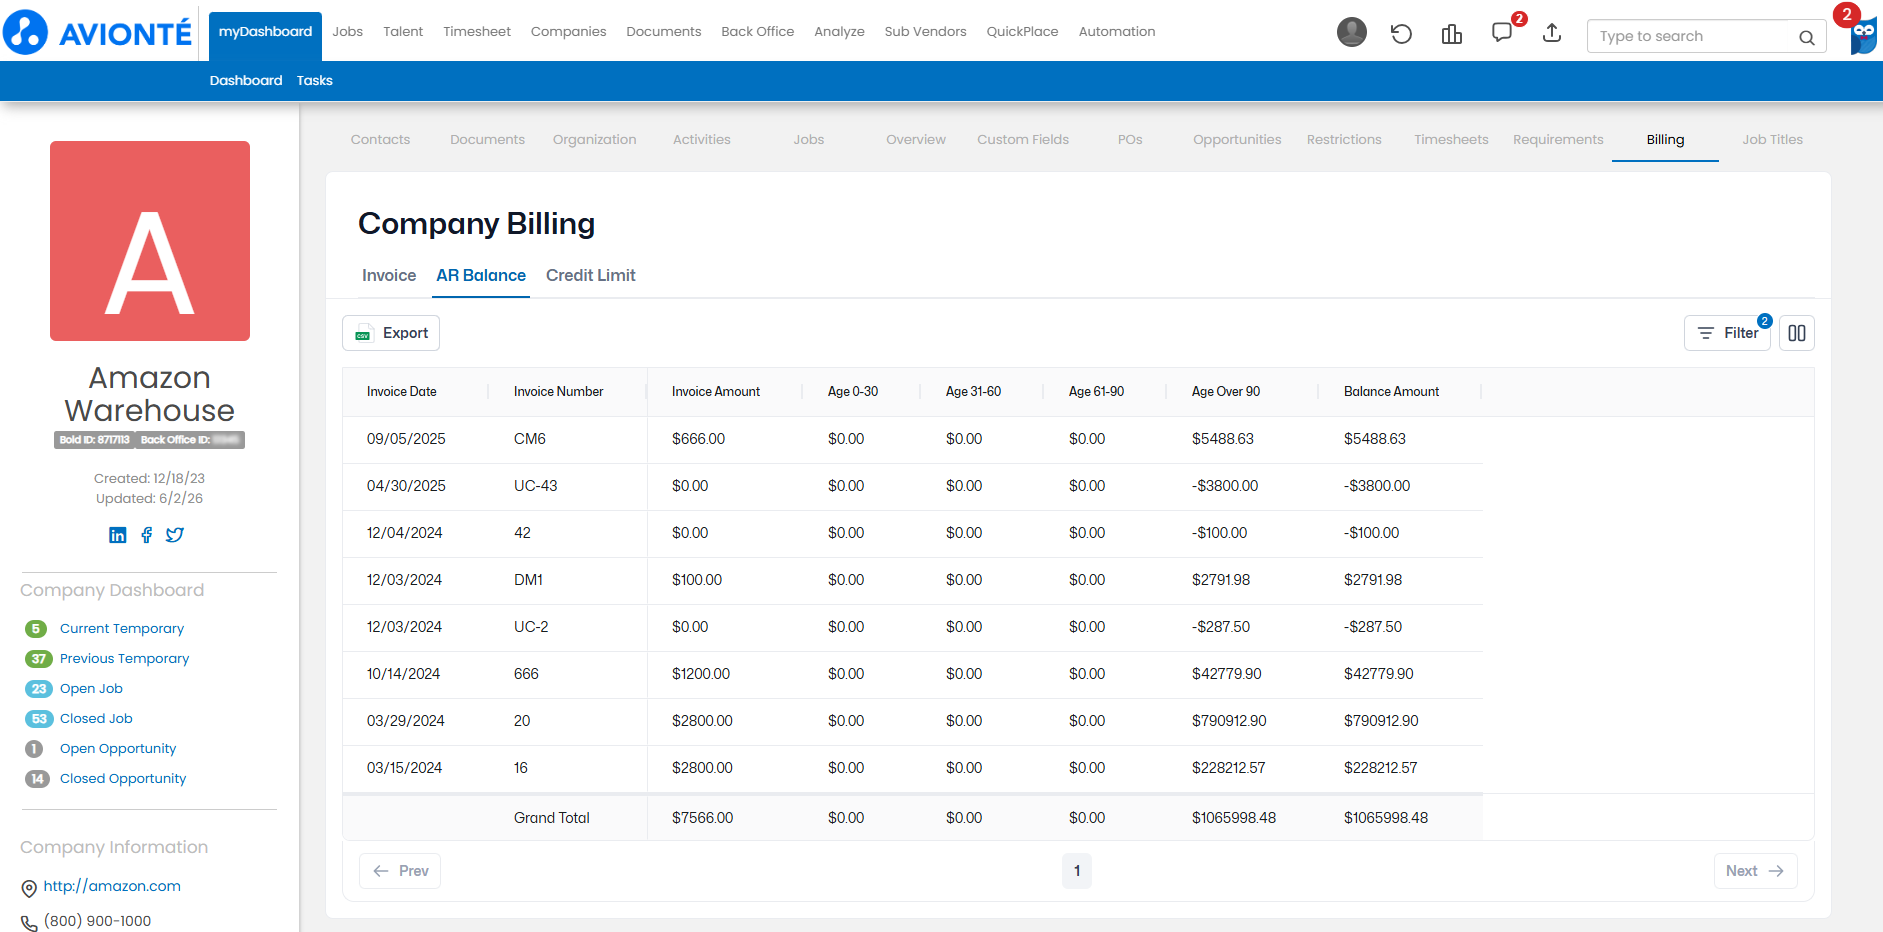
Task: Open the Timesheets company tab
Action: pos(1451,140)
